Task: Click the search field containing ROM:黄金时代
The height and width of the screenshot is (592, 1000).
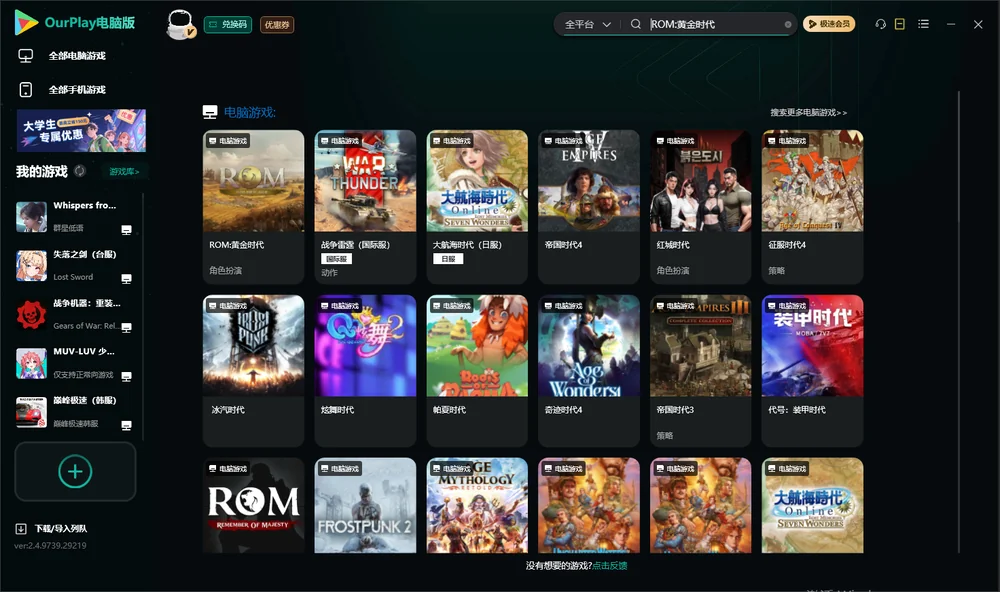Action: pyautogui.click(x=714, y=24)
